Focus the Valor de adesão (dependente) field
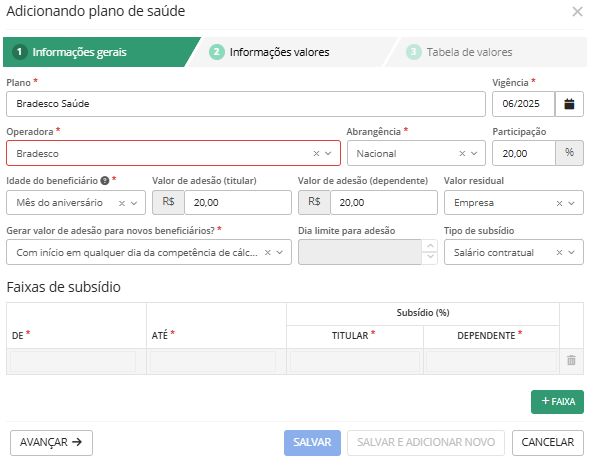592x462 pixels. (x=384, y=203)
